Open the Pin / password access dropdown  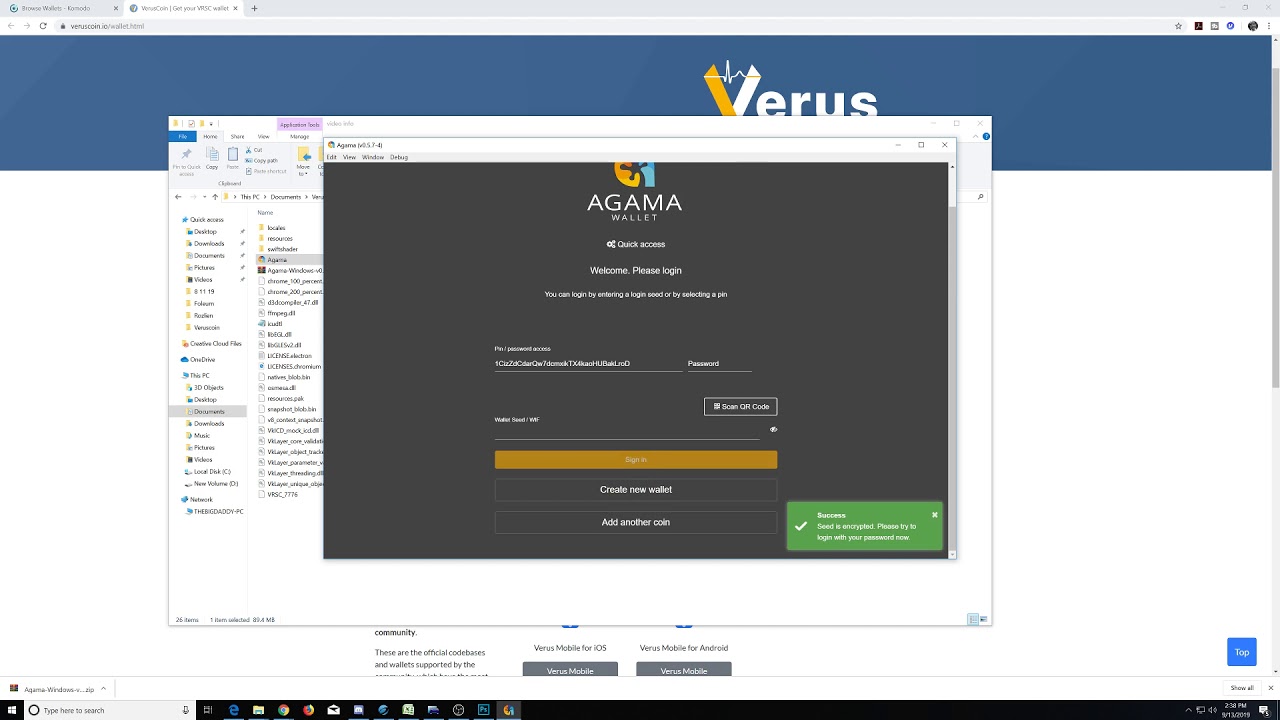[x=588, y=364]
